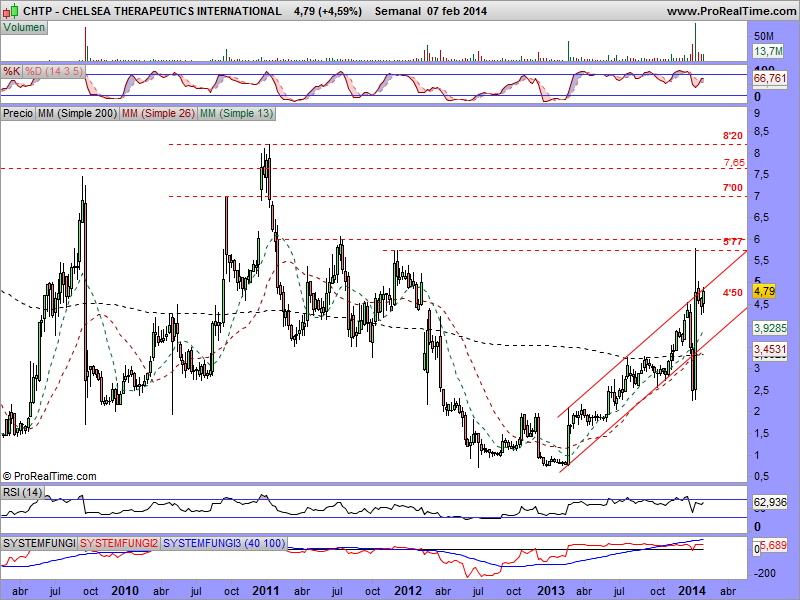The width and height of the screenshot is (800, 600).
Task: Open the %D (14 3 5) indicator settings
Action: (x=54, y=71)
